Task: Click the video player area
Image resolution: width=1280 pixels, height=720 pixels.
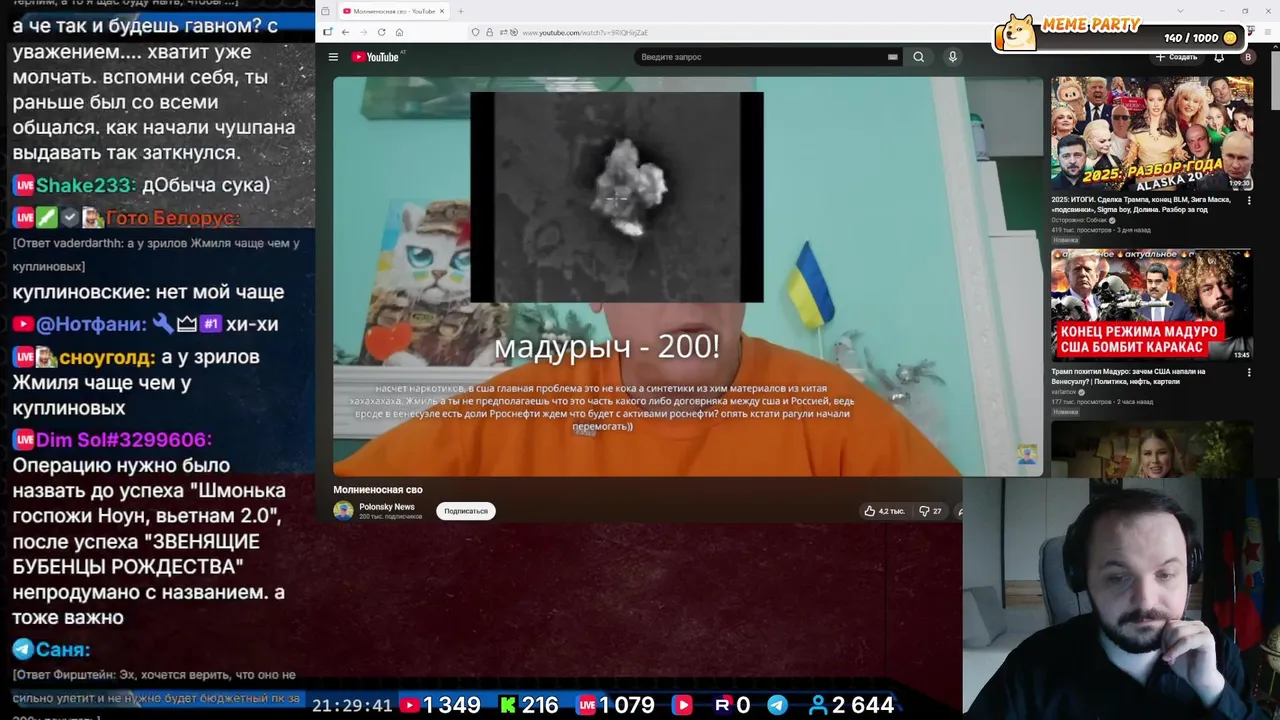Action: point(688,276)
